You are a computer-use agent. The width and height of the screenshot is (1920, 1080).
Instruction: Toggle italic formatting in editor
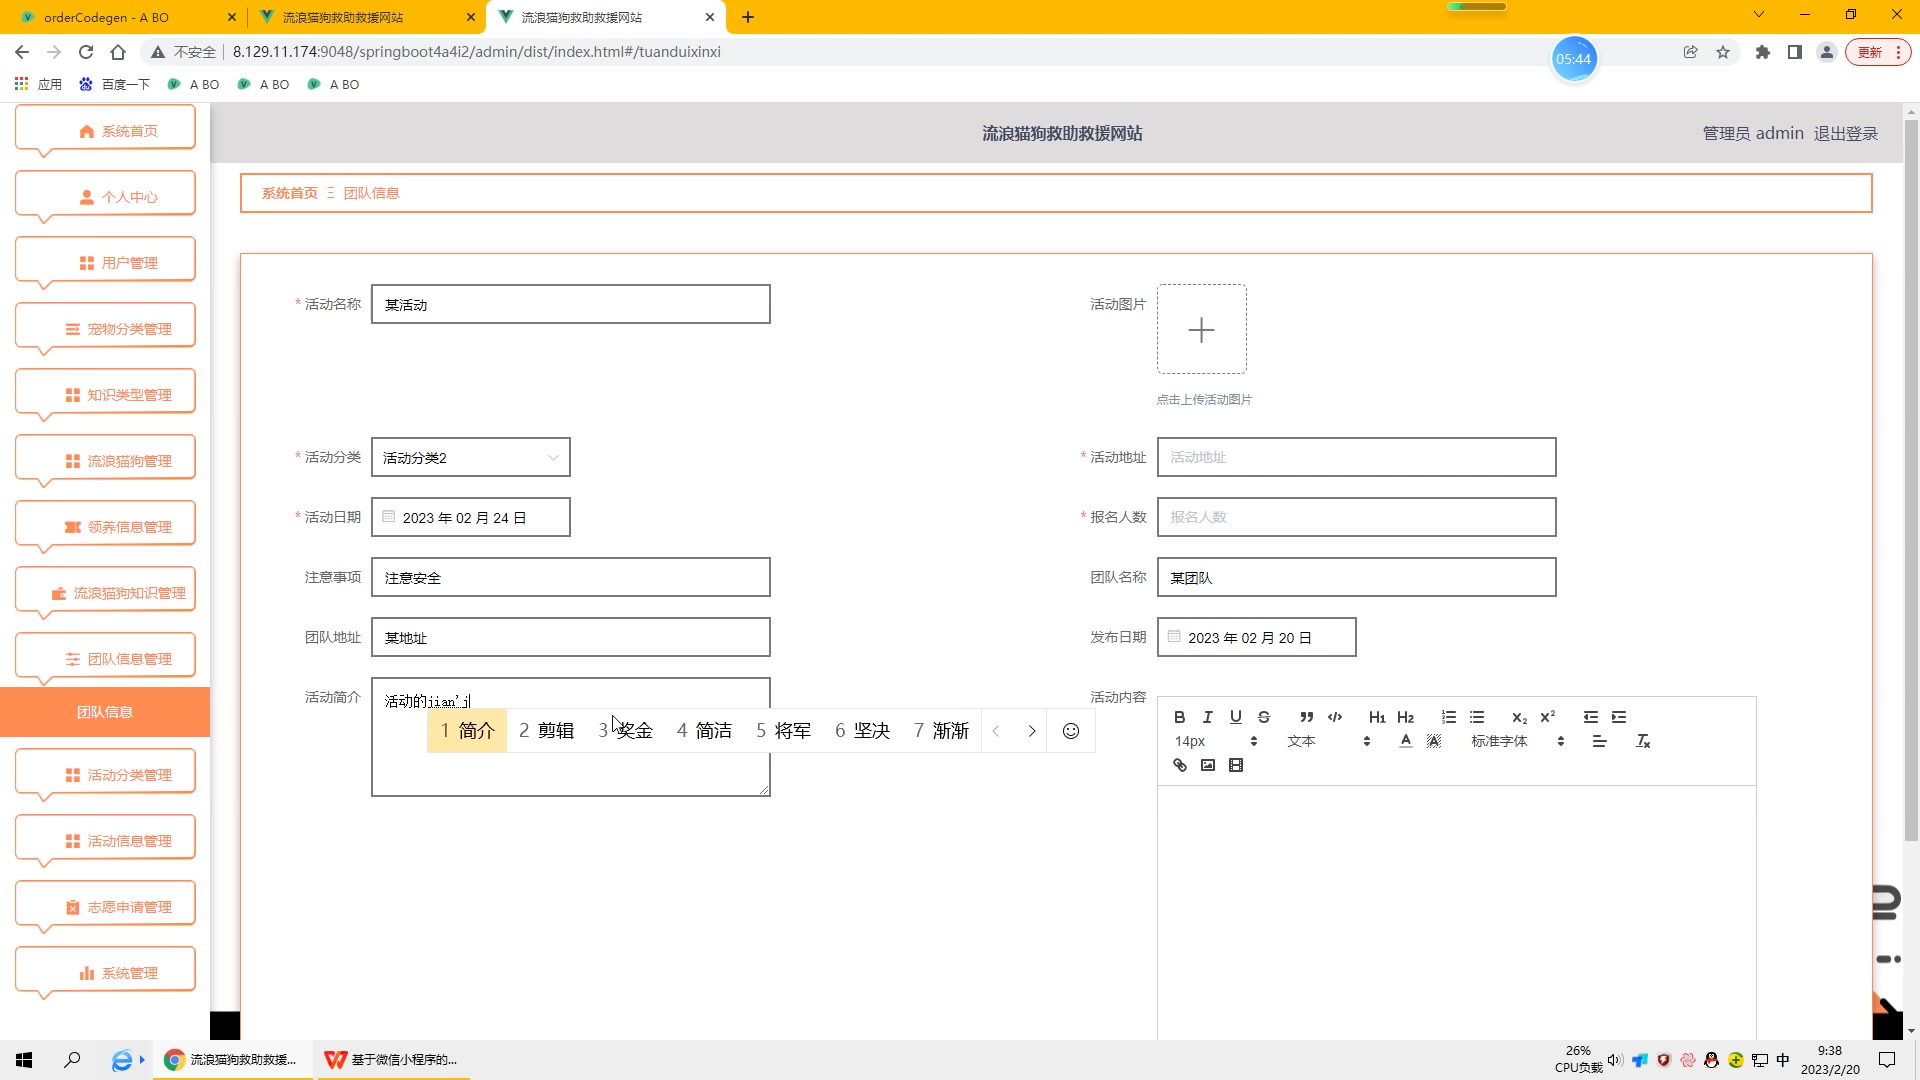(1208, 717)
